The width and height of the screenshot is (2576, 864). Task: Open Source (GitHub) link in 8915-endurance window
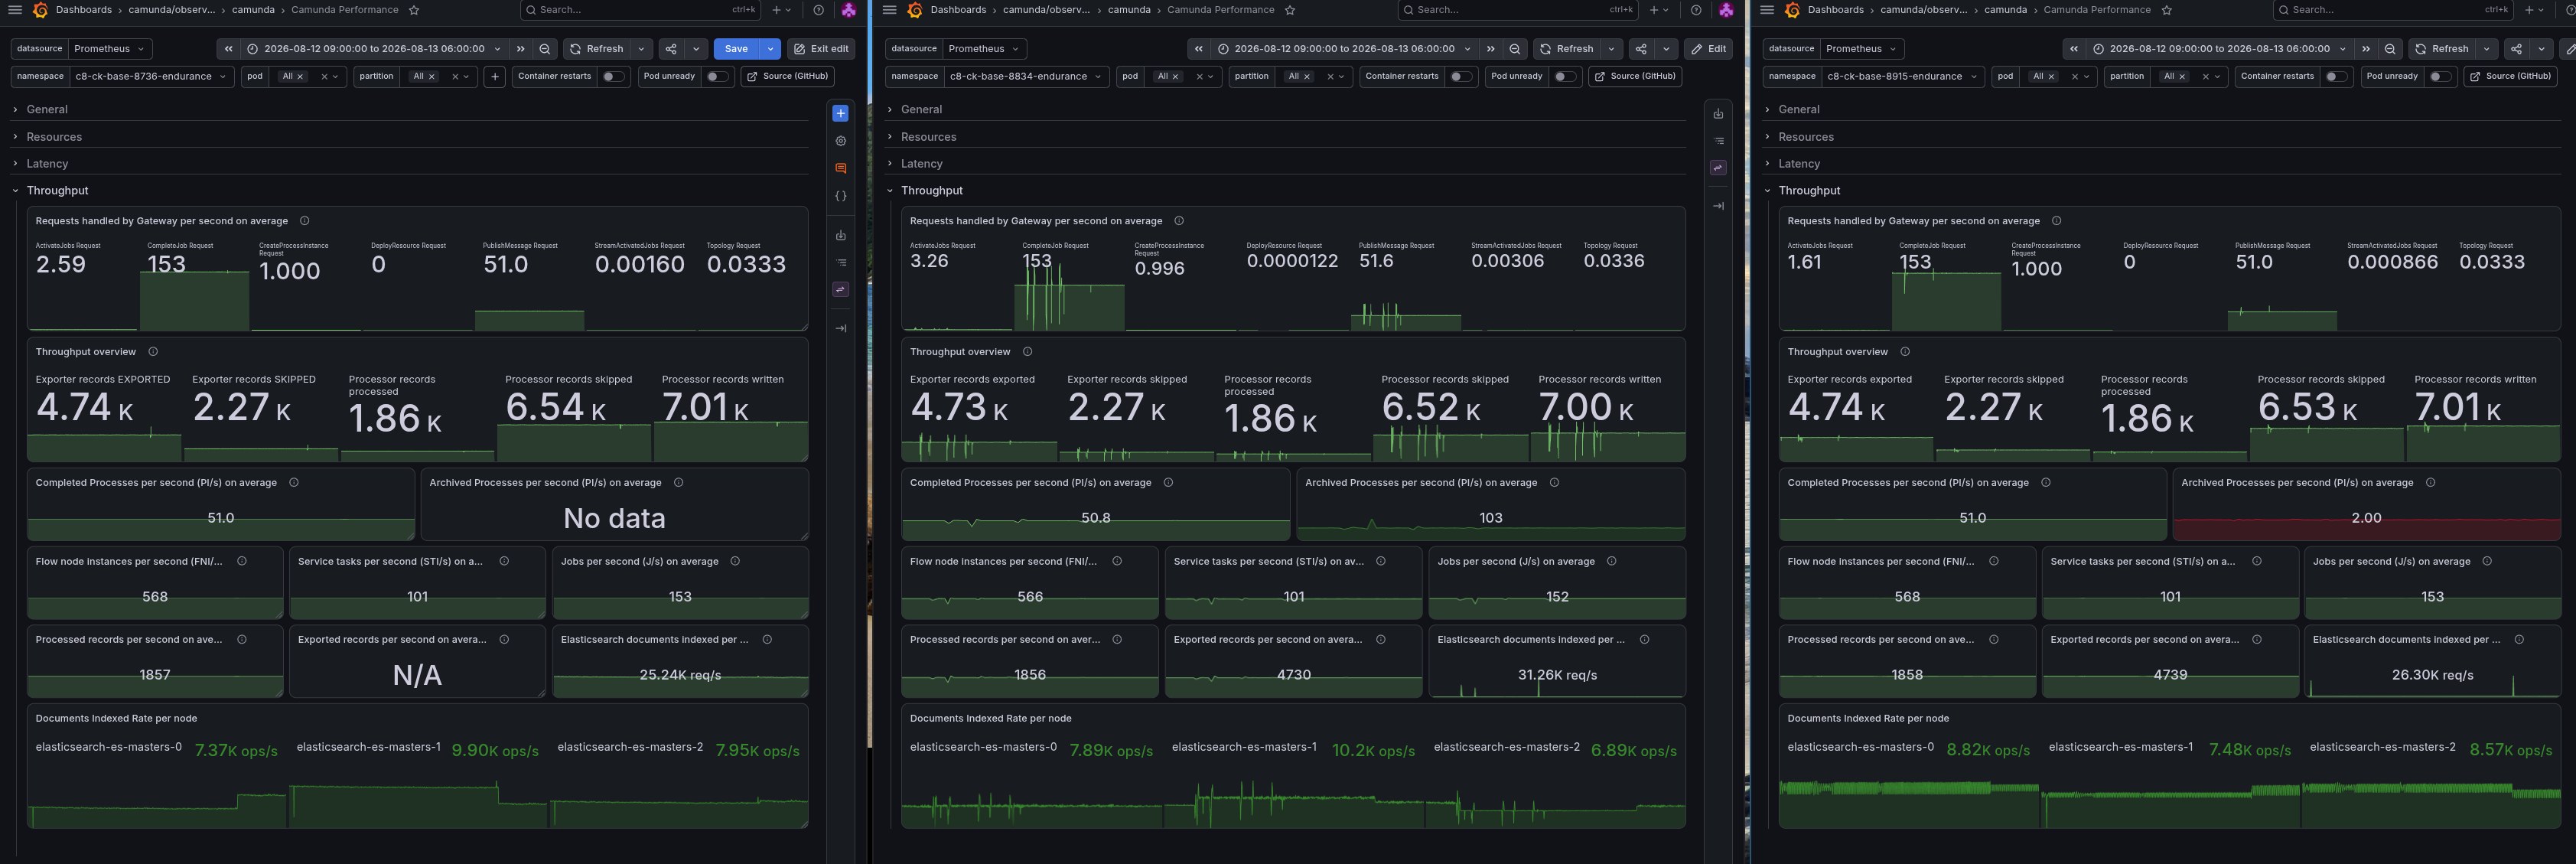[x=2510, y=76]
